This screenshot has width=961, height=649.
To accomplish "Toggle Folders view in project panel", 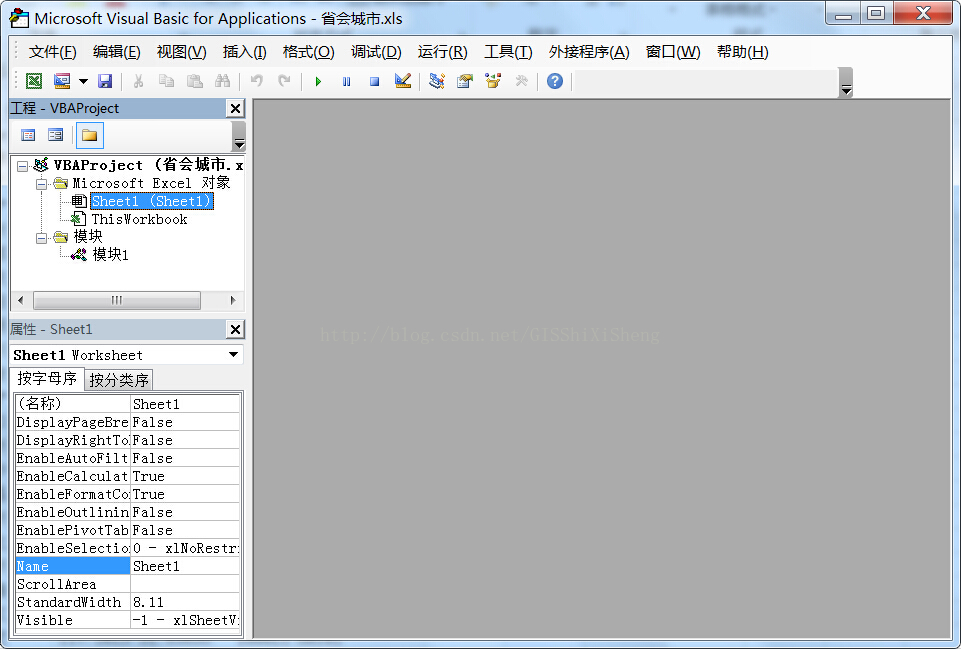I will 89,135.
